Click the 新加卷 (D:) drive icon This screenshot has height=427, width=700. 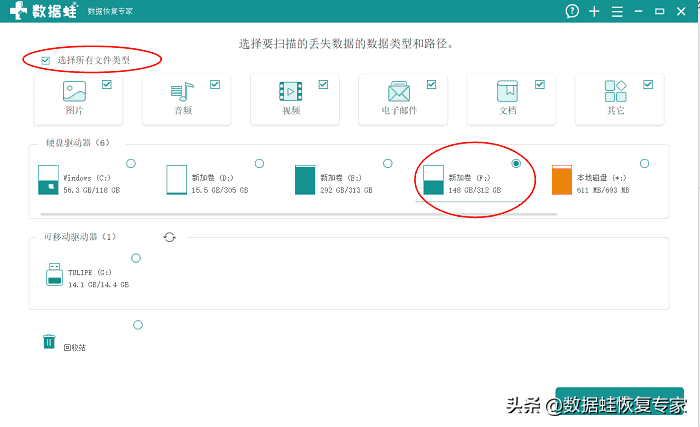[176, 180]
